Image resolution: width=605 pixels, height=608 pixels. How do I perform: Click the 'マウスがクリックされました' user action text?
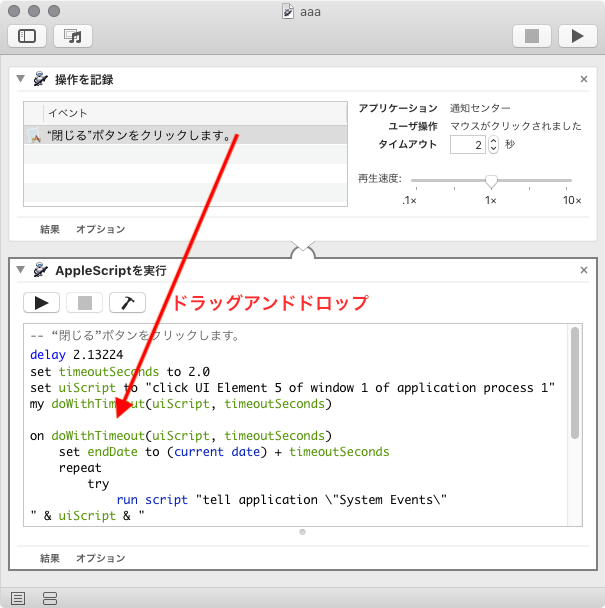pyautogui.click(x=516, y=126)
